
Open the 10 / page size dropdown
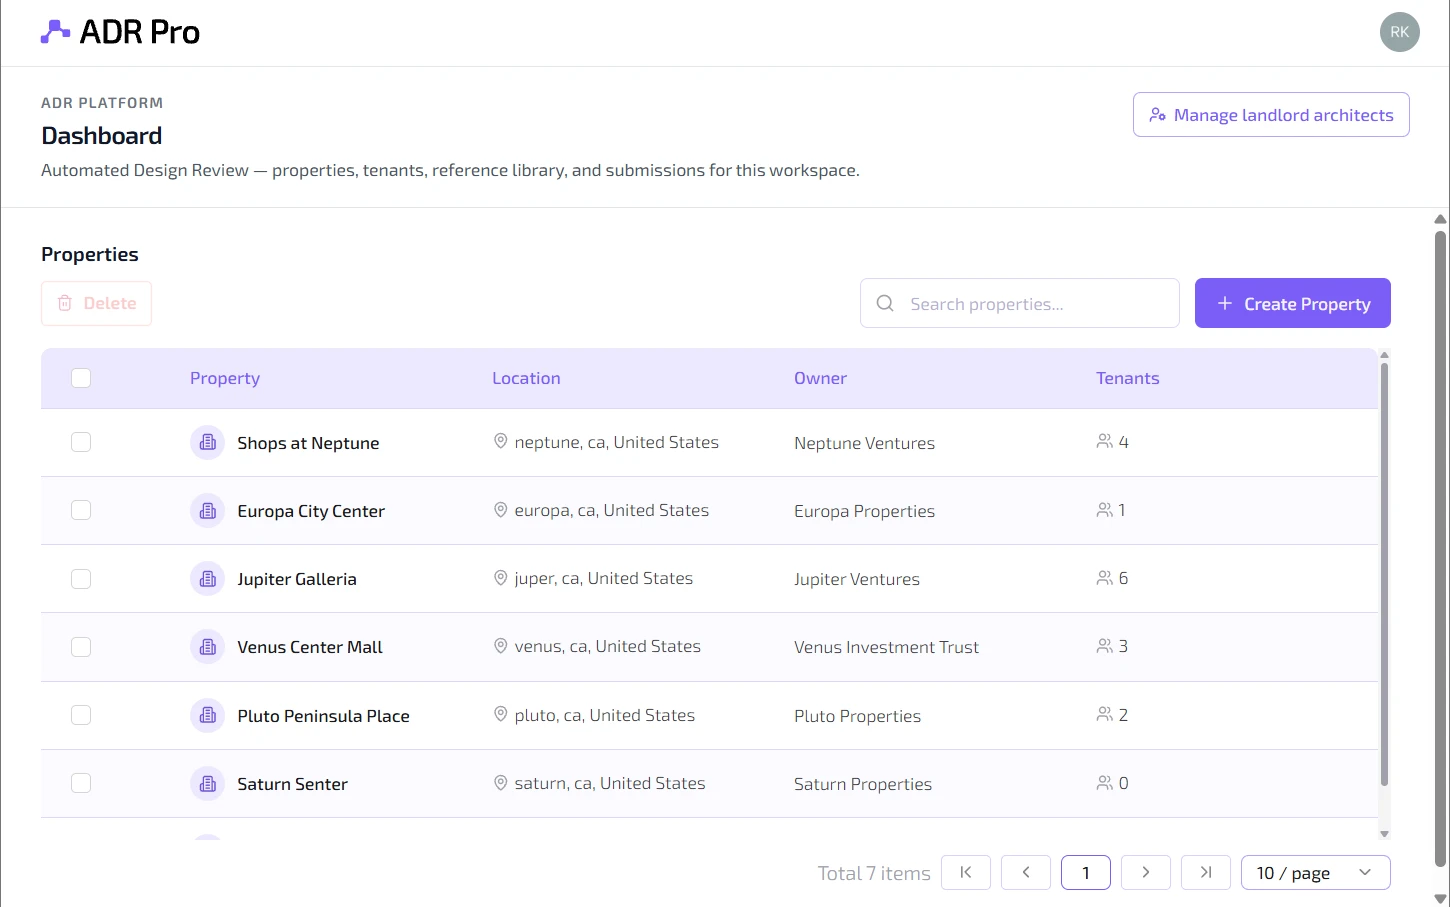[x=1315, y=872]
